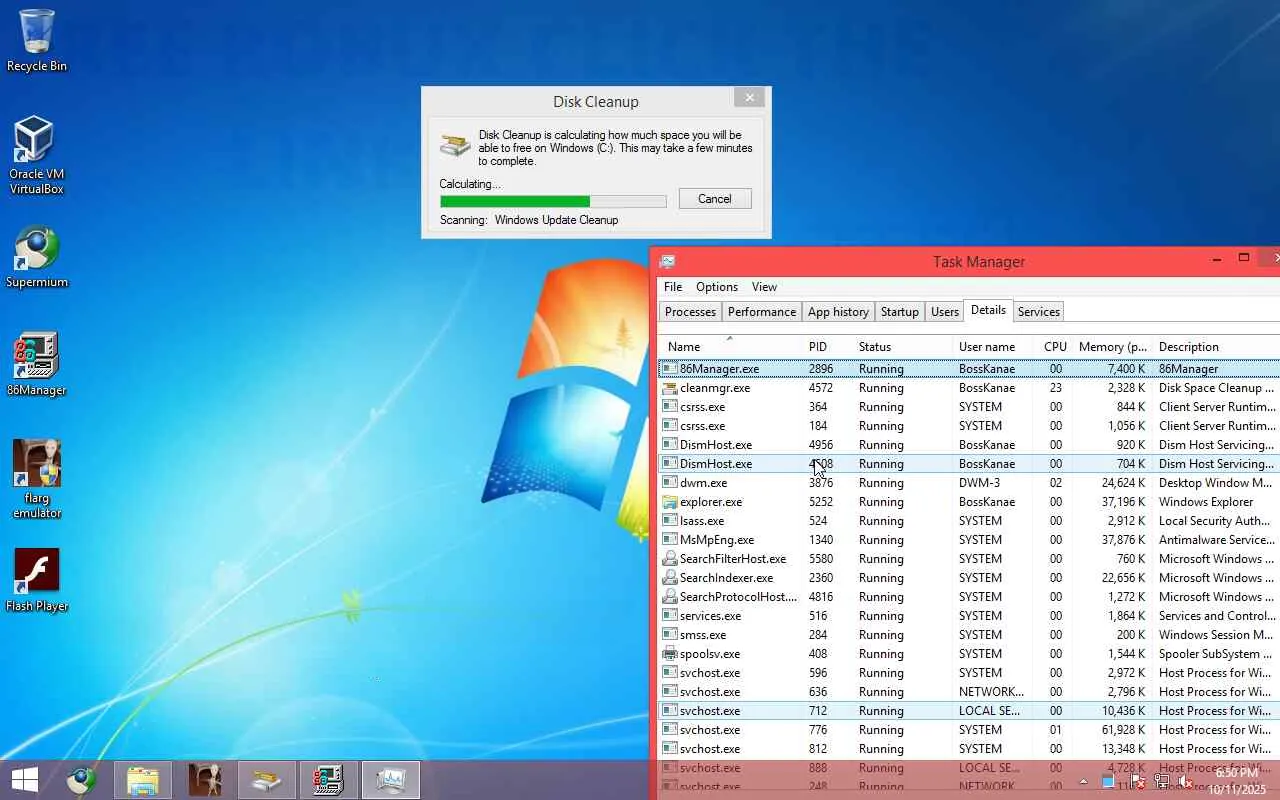Click the spoolsv.exe printer icon
The height and width of the screenshot is (800, 1280).
pos(670,654)
